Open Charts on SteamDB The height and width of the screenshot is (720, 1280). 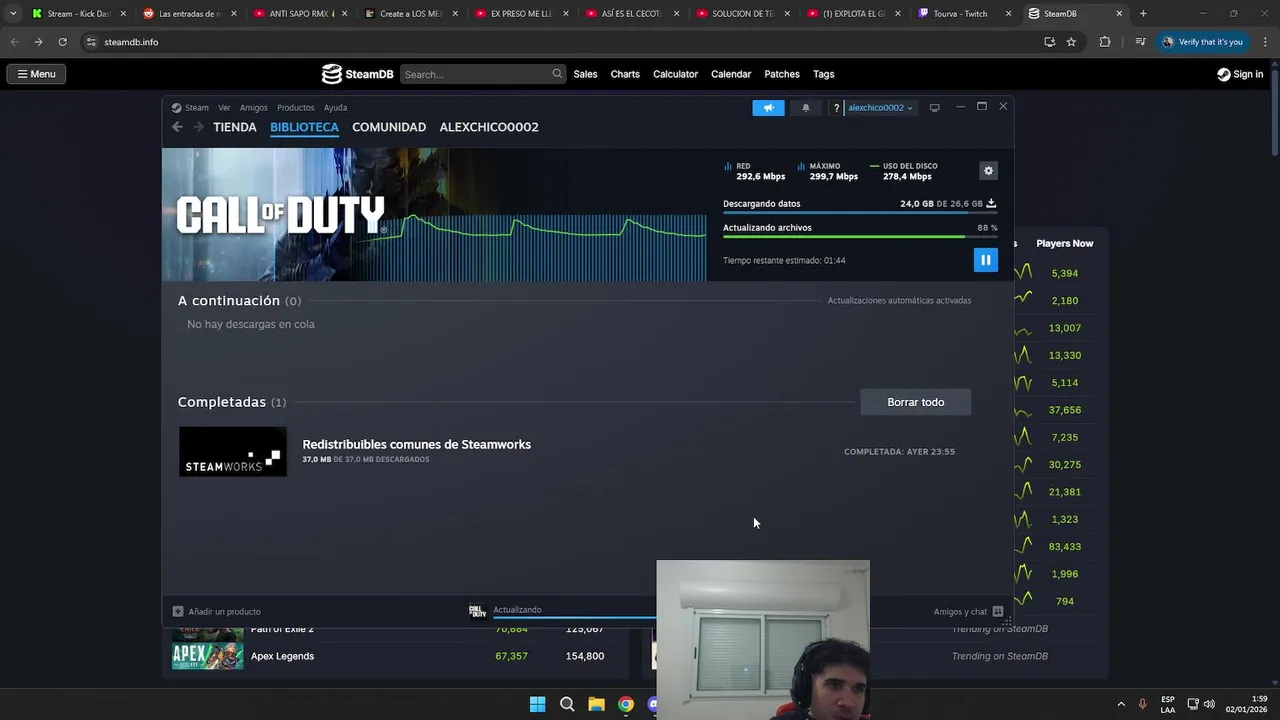[625, 74]
